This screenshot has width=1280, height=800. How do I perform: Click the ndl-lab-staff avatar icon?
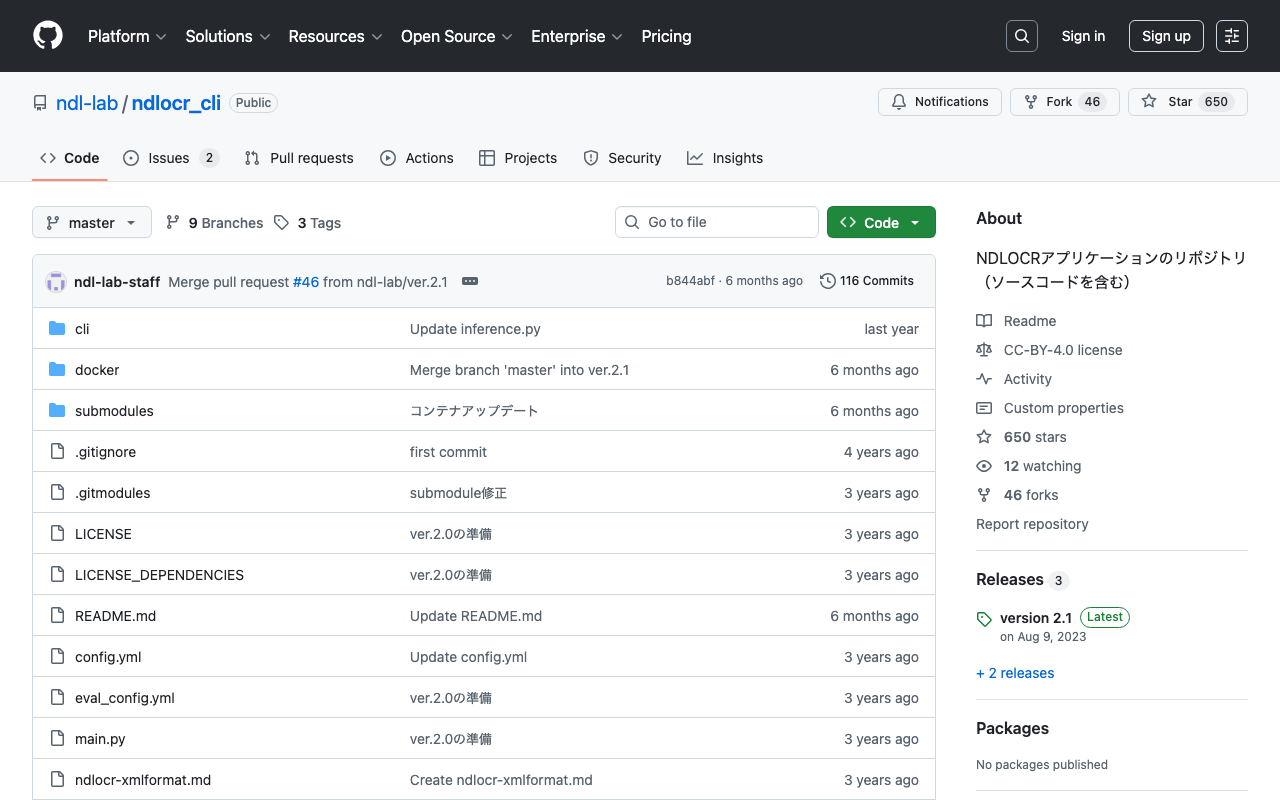coord(56,282)
